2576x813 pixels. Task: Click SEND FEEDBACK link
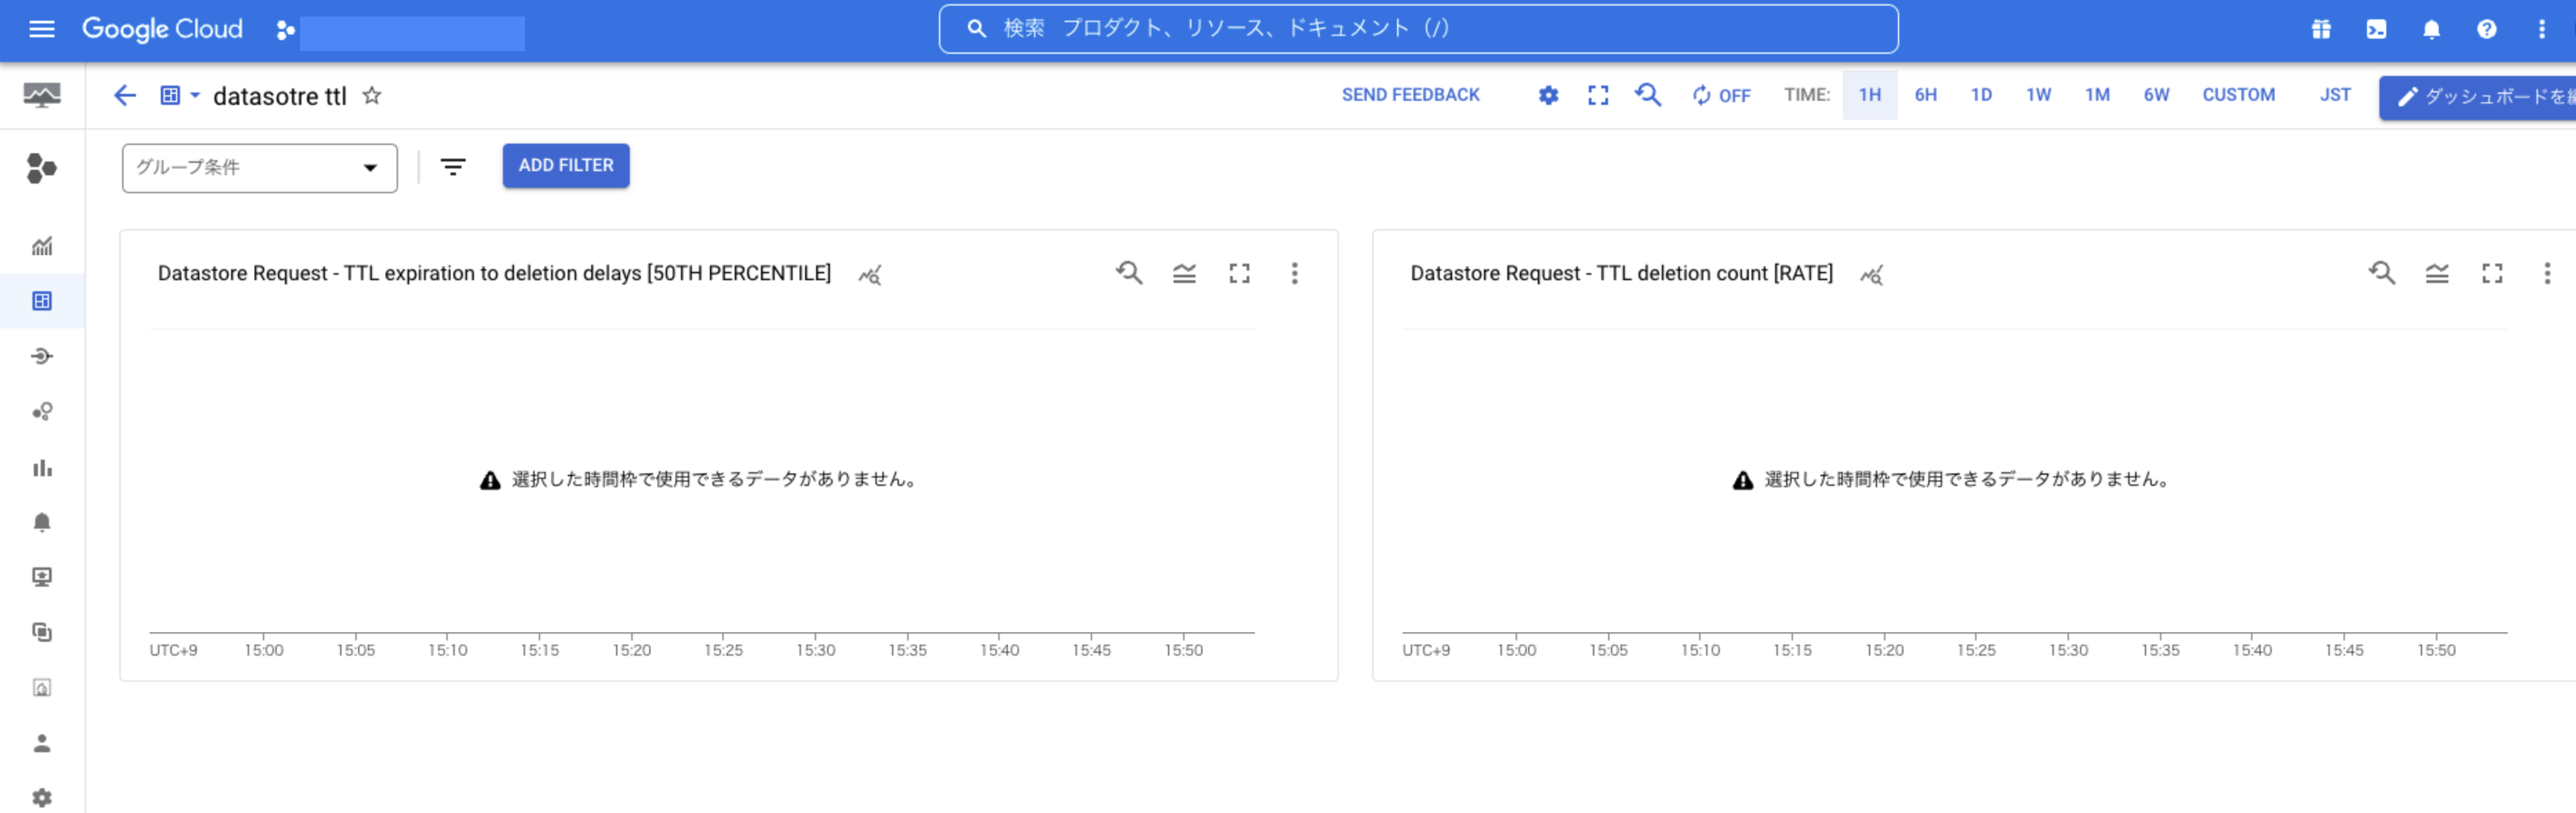coord(1410,95)
